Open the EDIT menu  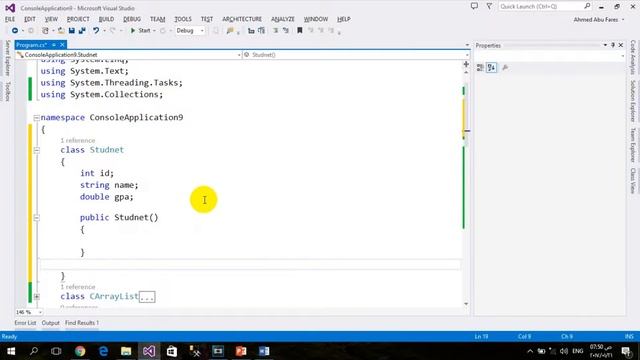click(30, 19)
